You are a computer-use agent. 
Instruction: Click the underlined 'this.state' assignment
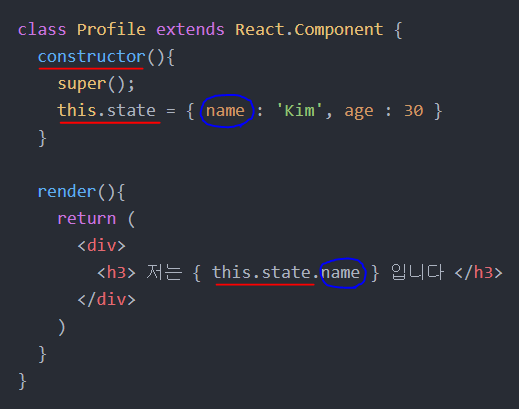(107, 110)
